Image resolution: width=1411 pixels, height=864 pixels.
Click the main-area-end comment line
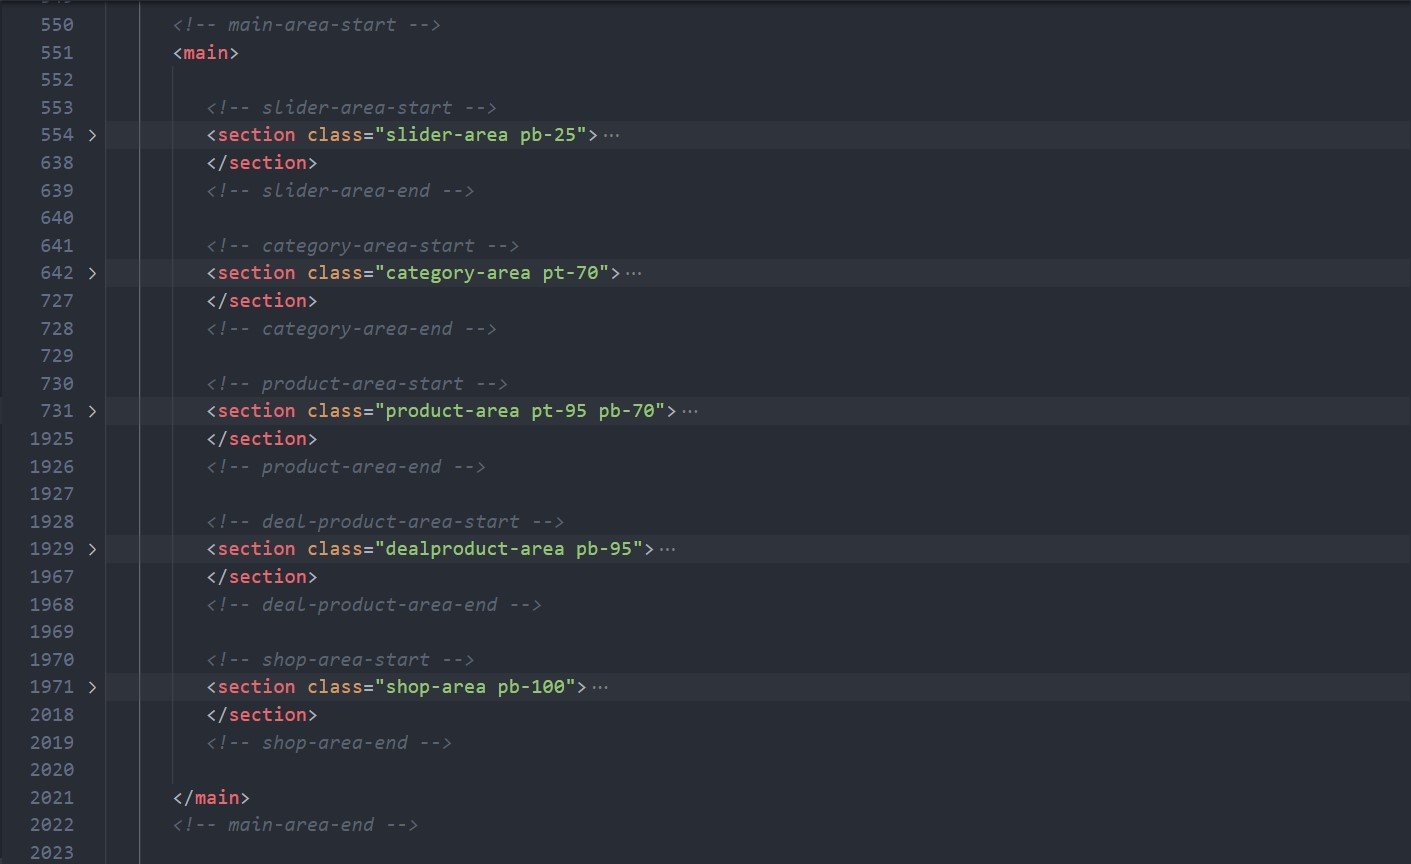pos(295,825)
